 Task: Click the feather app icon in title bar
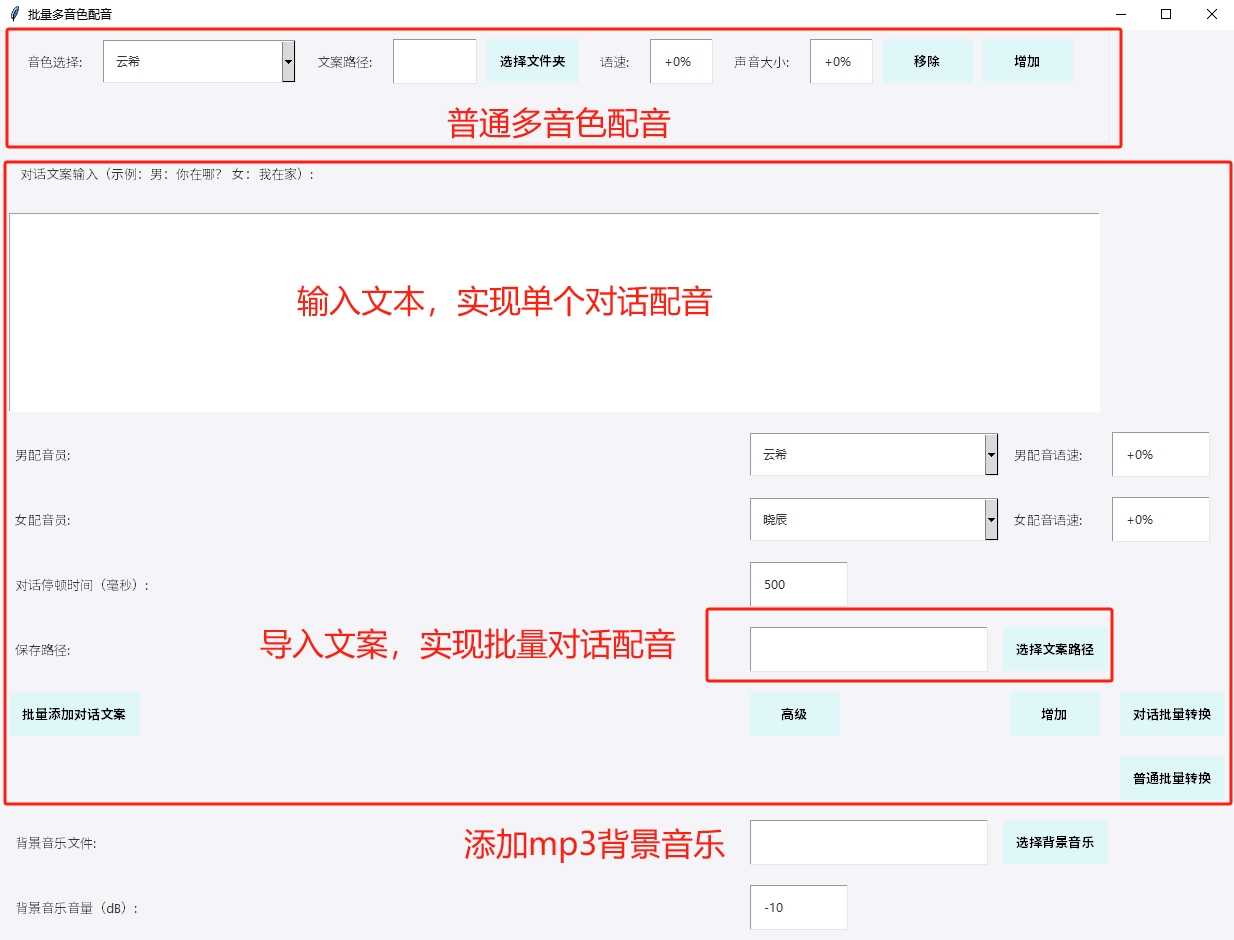pos(15,14)
